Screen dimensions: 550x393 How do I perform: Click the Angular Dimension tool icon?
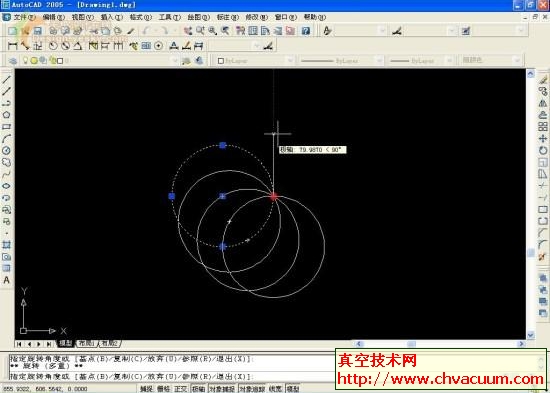point(78,46)
